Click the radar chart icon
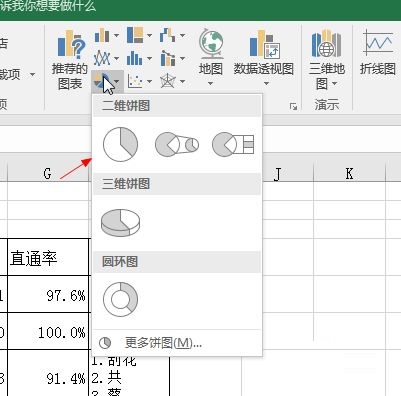 [168, 81]
